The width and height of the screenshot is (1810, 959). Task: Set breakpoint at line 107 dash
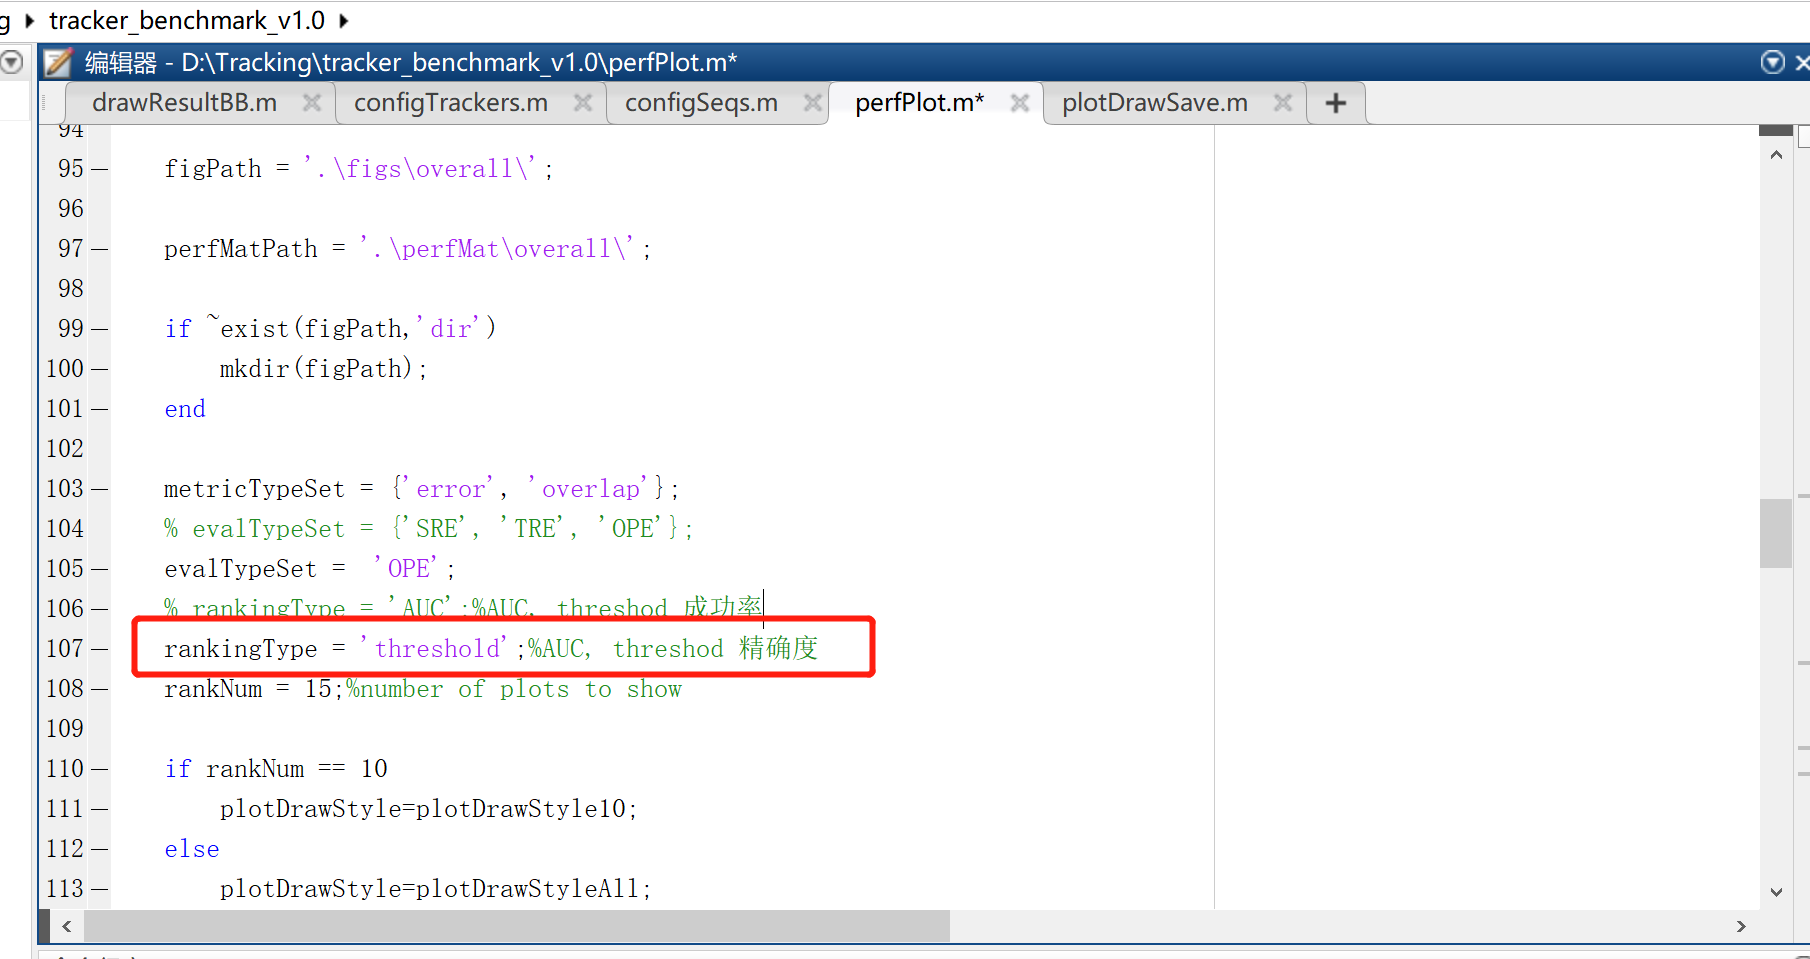[99, 649]
